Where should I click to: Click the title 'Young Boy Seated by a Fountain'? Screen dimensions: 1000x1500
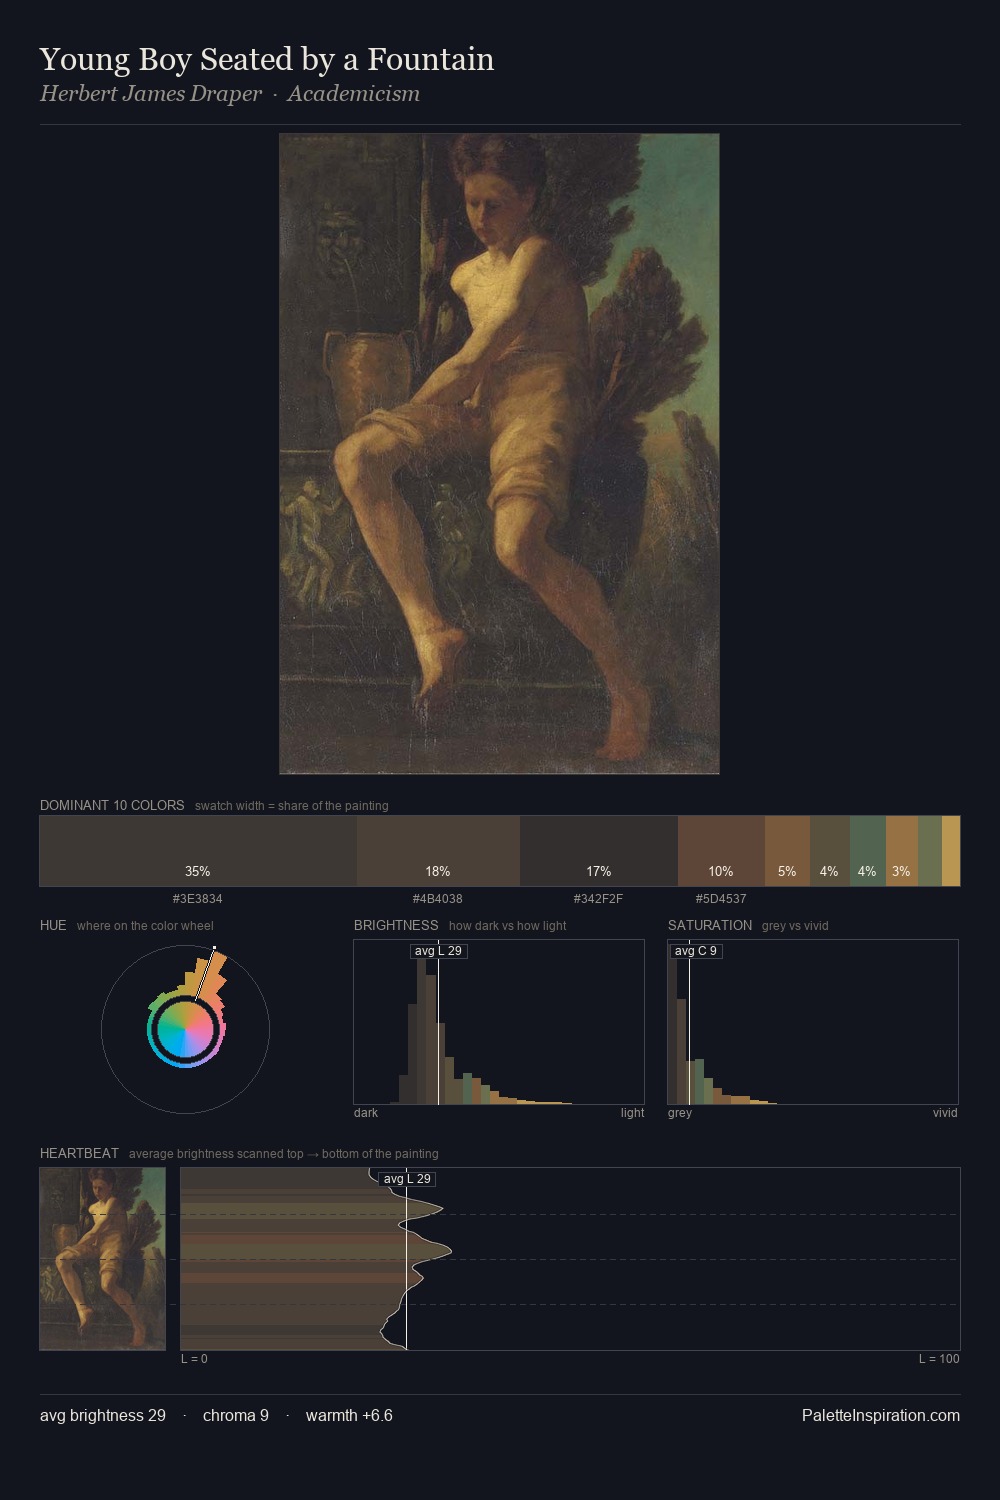point(267,59)
